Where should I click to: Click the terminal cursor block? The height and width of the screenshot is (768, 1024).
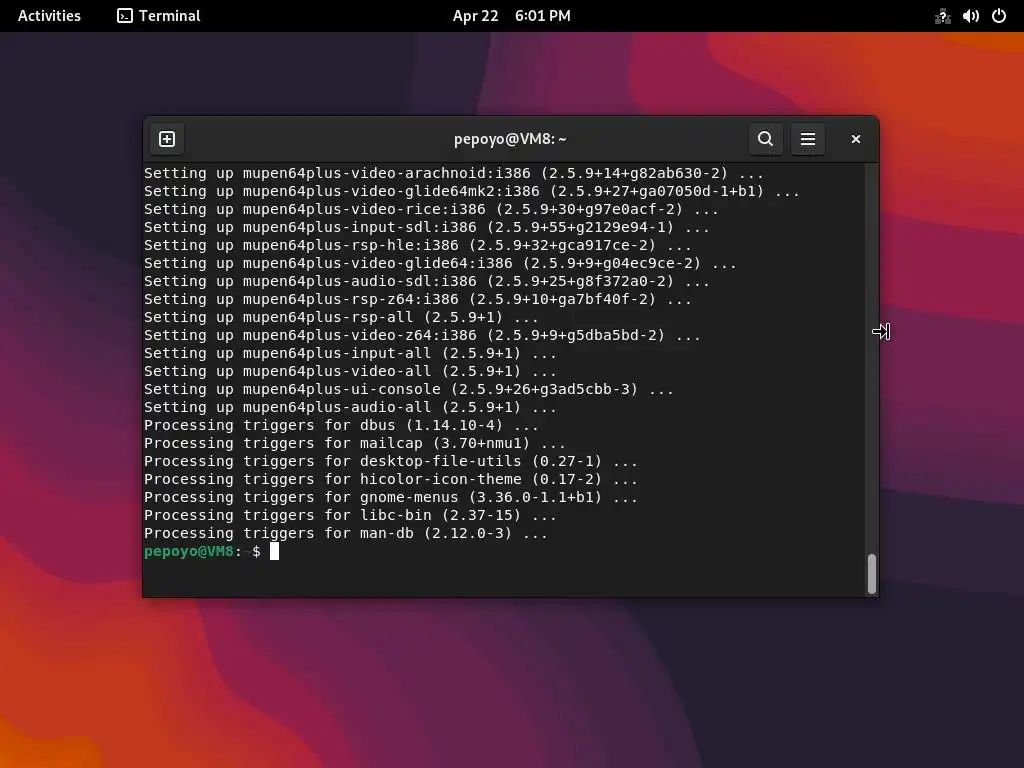coord(274,551)
